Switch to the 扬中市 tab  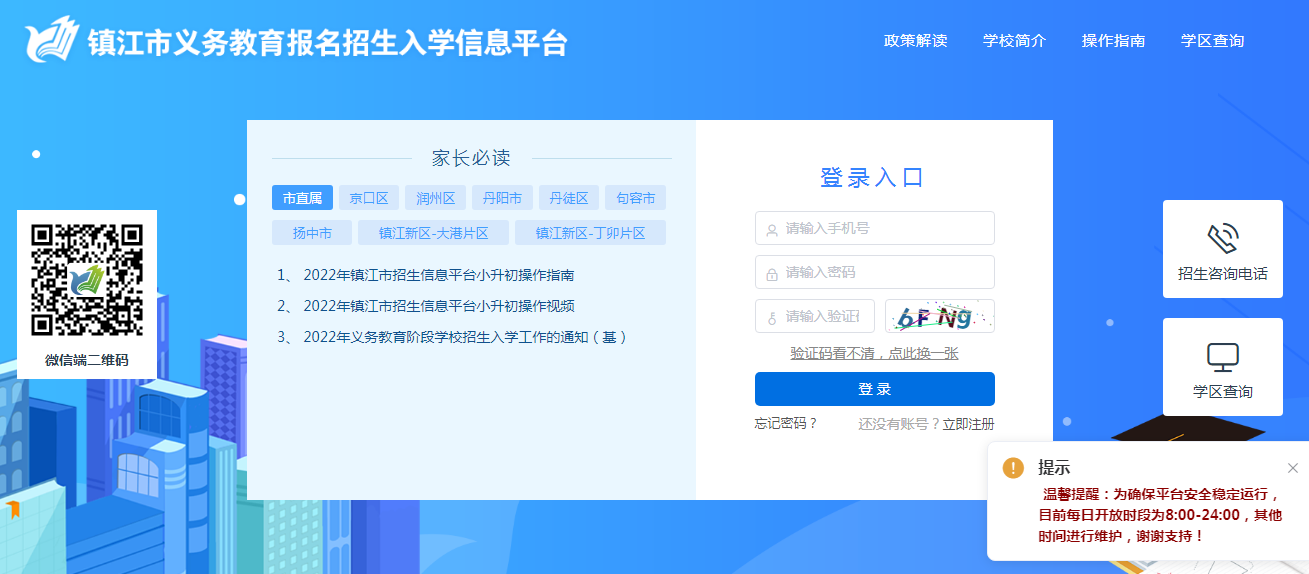coord(312,233)
